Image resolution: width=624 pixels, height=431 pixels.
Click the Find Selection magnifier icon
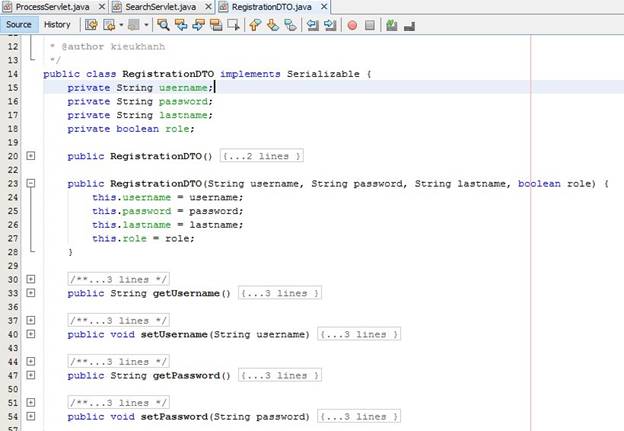pos(163,25)
